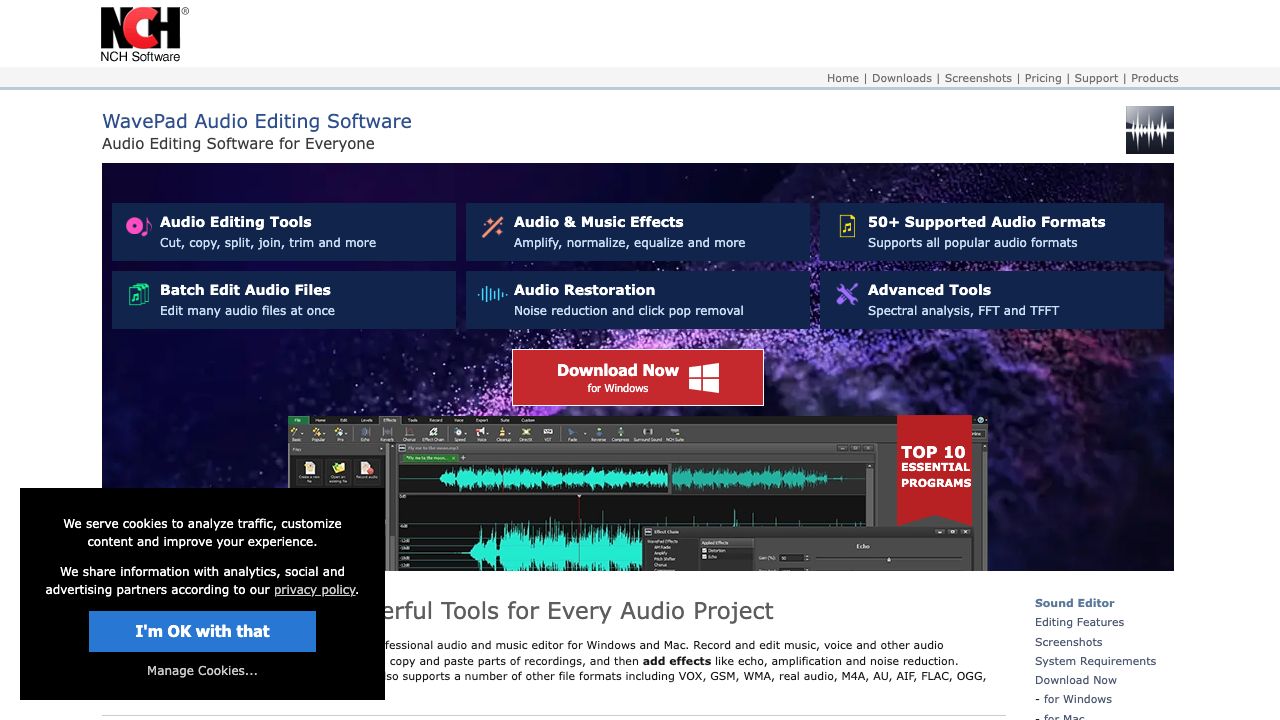
Task: Accept cookies with I'm OK with that
Action: pos(202,632)
